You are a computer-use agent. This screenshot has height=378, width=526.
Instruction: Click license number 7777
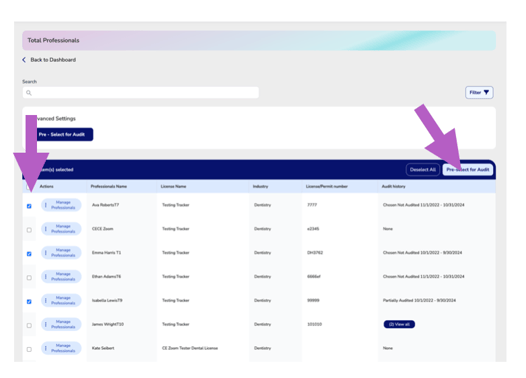312,205
